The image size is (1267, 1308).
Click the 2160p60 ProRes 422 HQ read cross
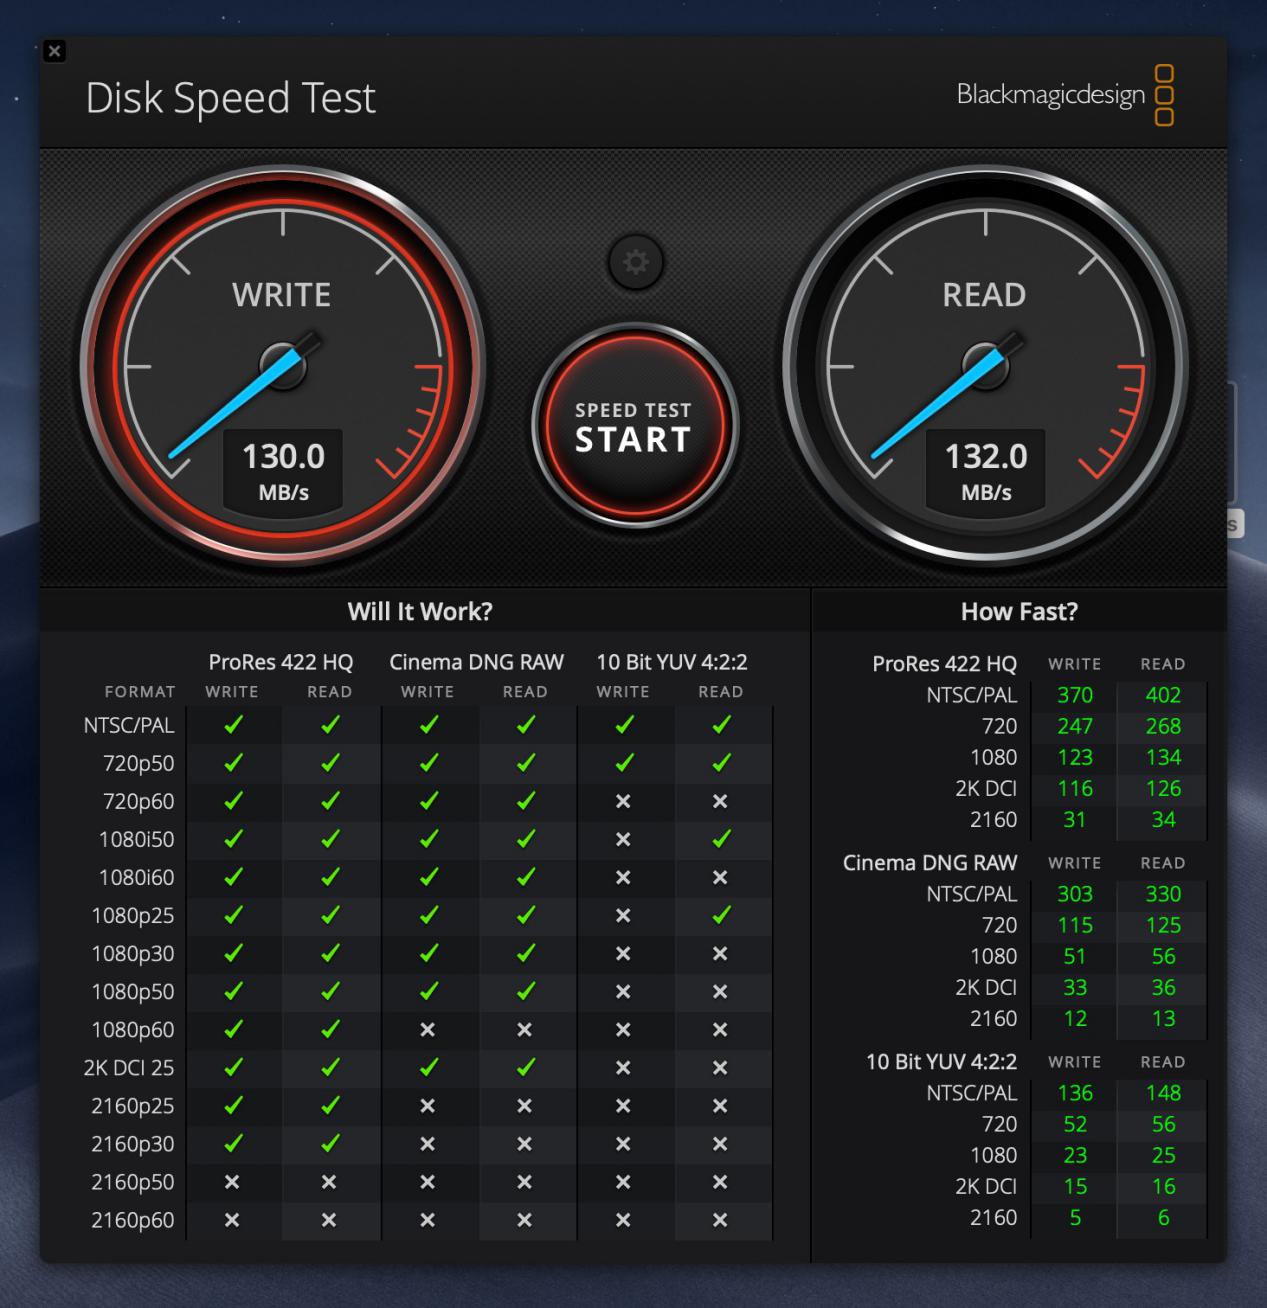point(329,1219)
